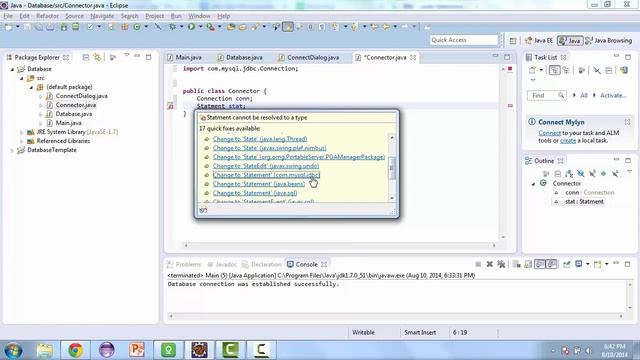Click Remove Launch in Console toolbar

point(489,264)
